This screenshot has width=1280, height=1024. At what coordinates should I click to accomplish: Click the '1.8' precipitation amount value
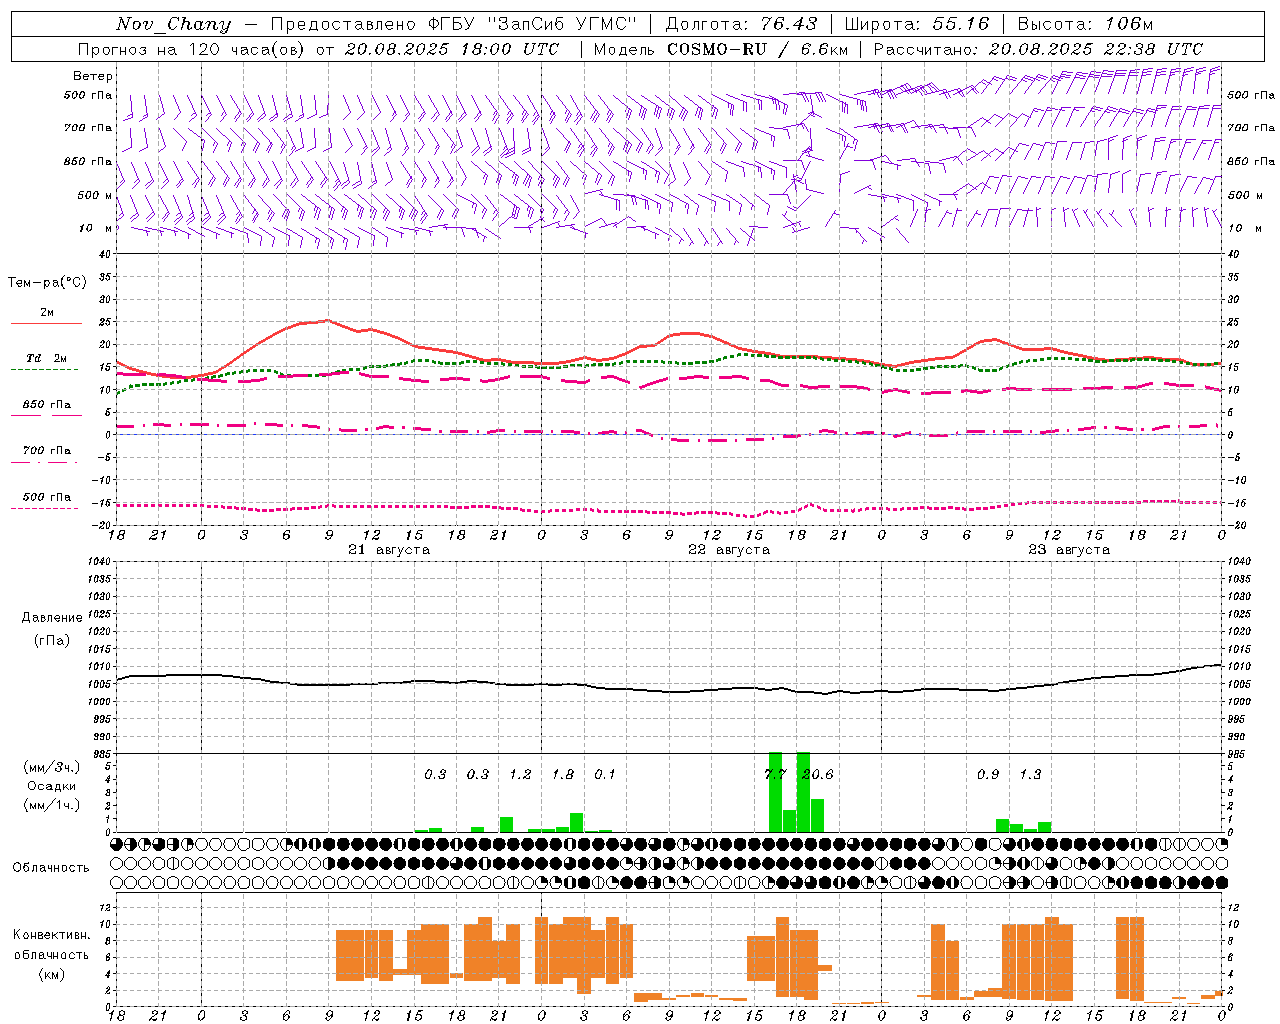(x=563, y=775)
